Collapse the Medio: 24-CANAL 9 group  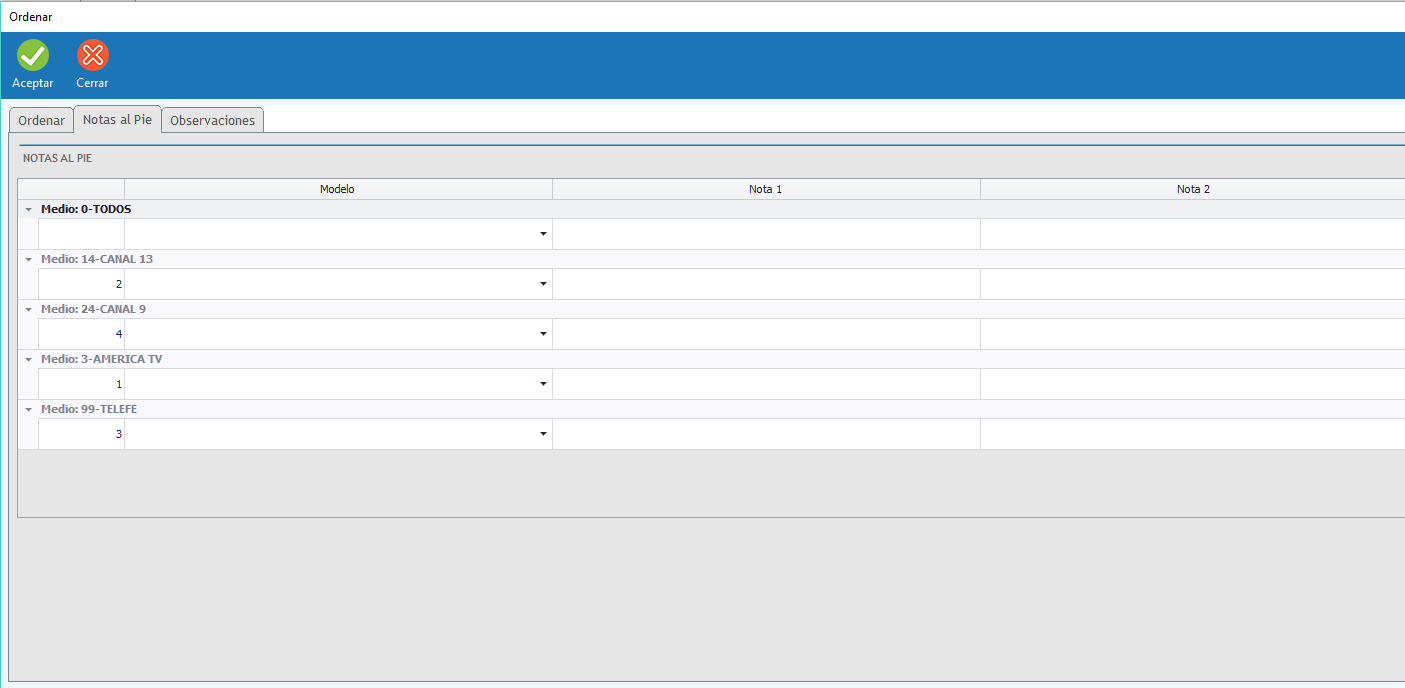point(29,310)
